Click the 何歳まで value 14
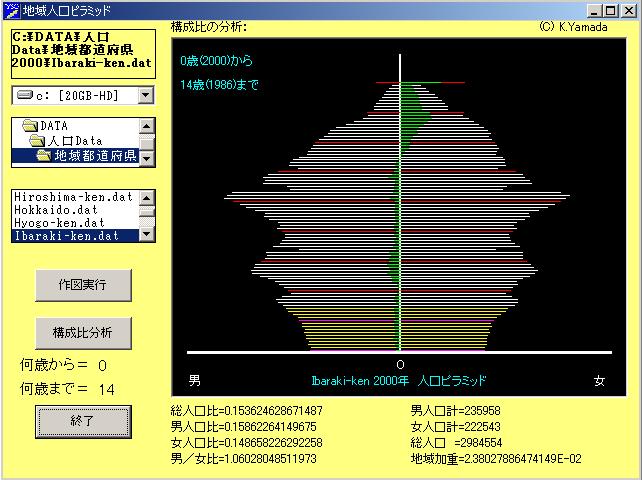The image size is (642, 480). click(106, 389)
